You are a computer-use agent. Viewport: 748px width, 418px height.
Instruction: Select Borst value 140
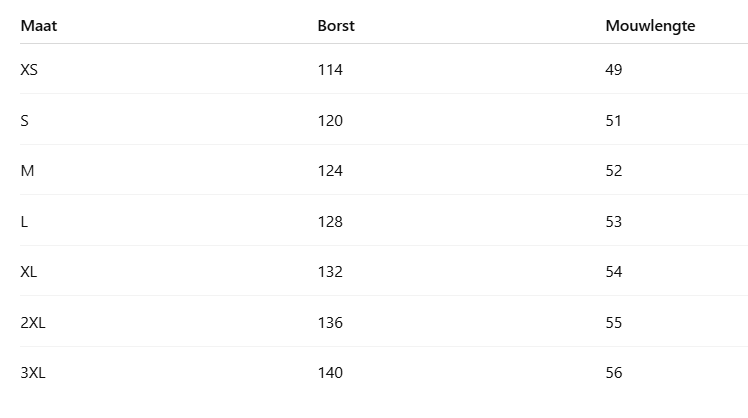click(330, 373)
